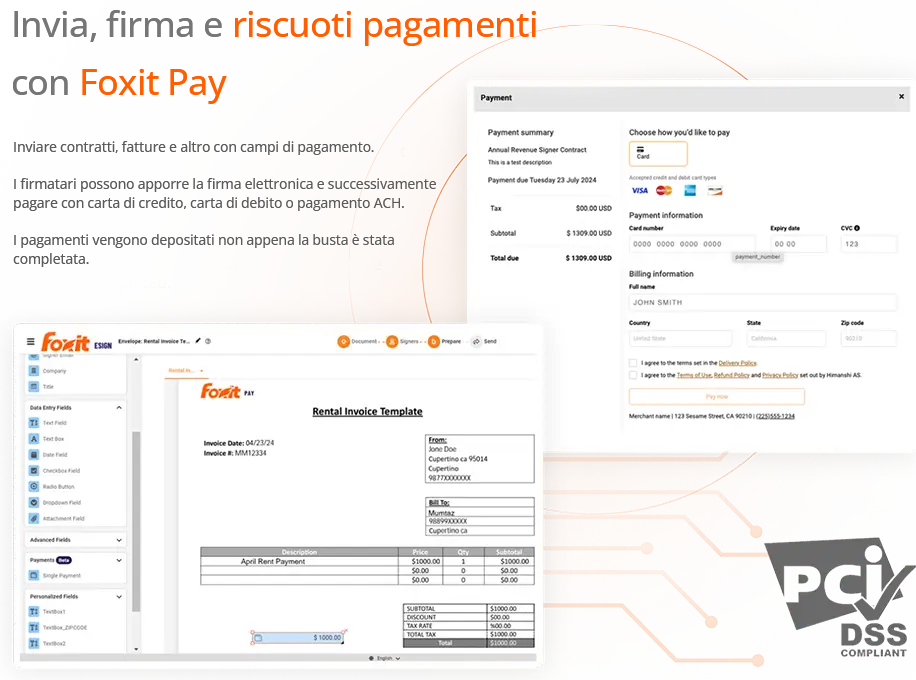Image resolution: width=916 pixels, height=680 pixels.
Task: Collapse the Data Entry Fields section
Action: click(119, 407)
